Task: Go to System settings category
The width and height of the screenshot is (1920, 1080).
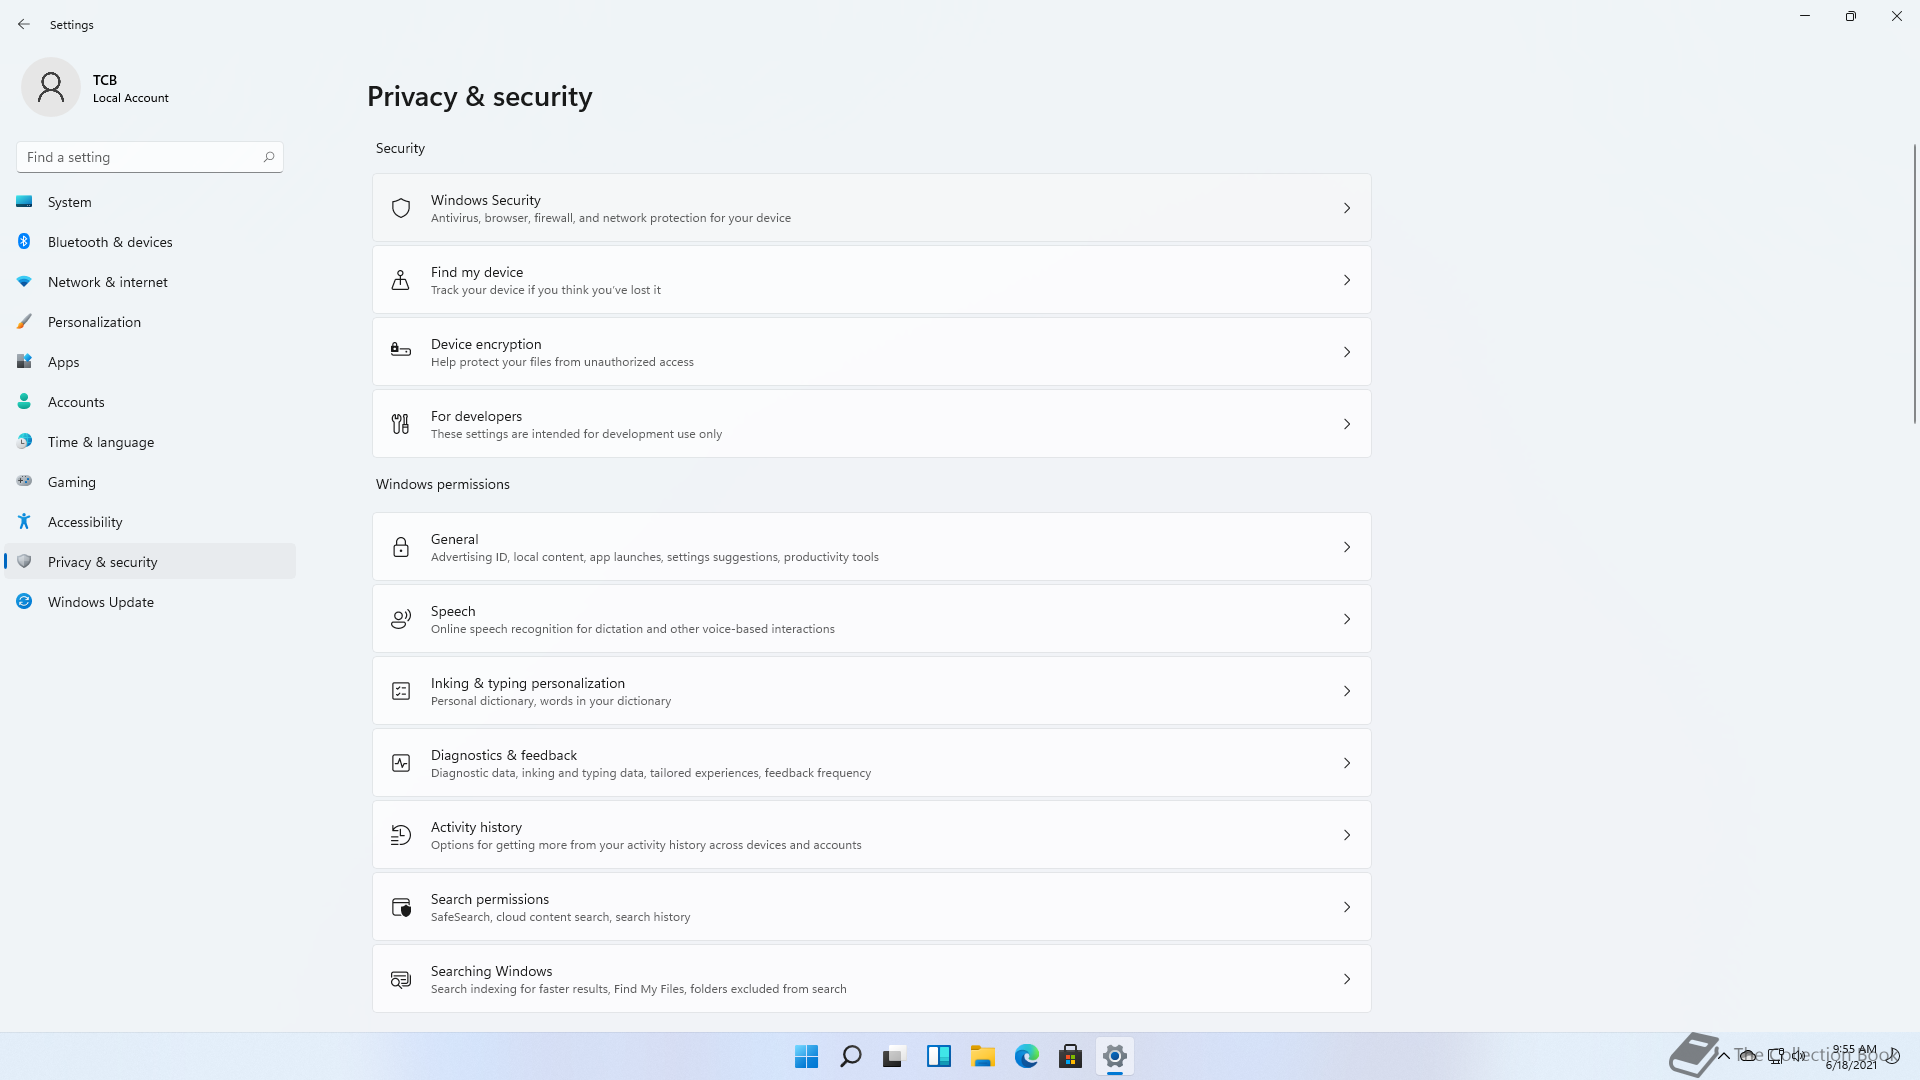Action: coord(150,202)
